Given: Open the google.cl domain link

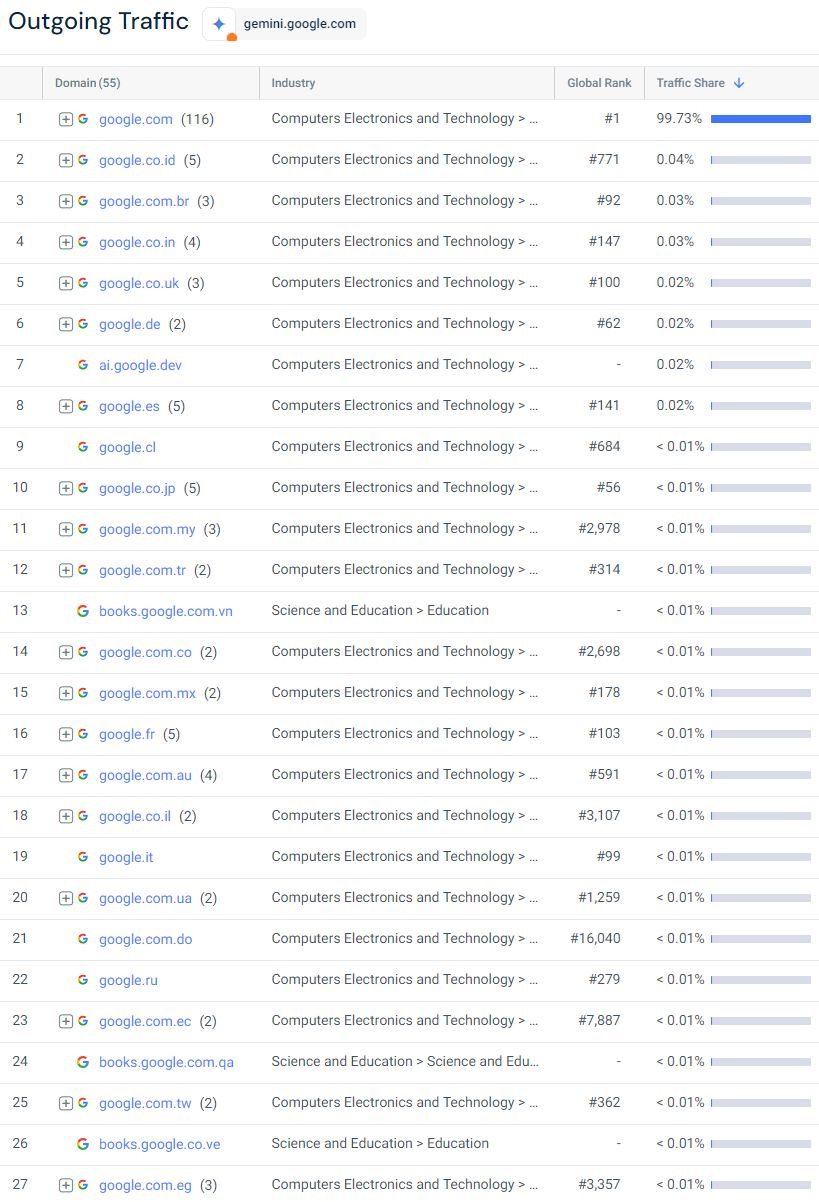Looking at the screenshot, I should 127,447.
